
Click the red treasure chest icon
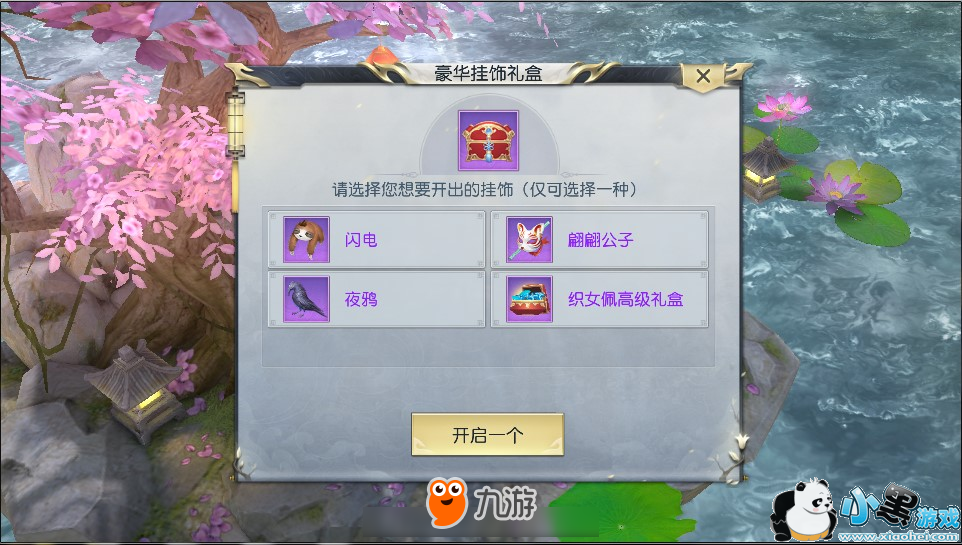tap(488, 141)
